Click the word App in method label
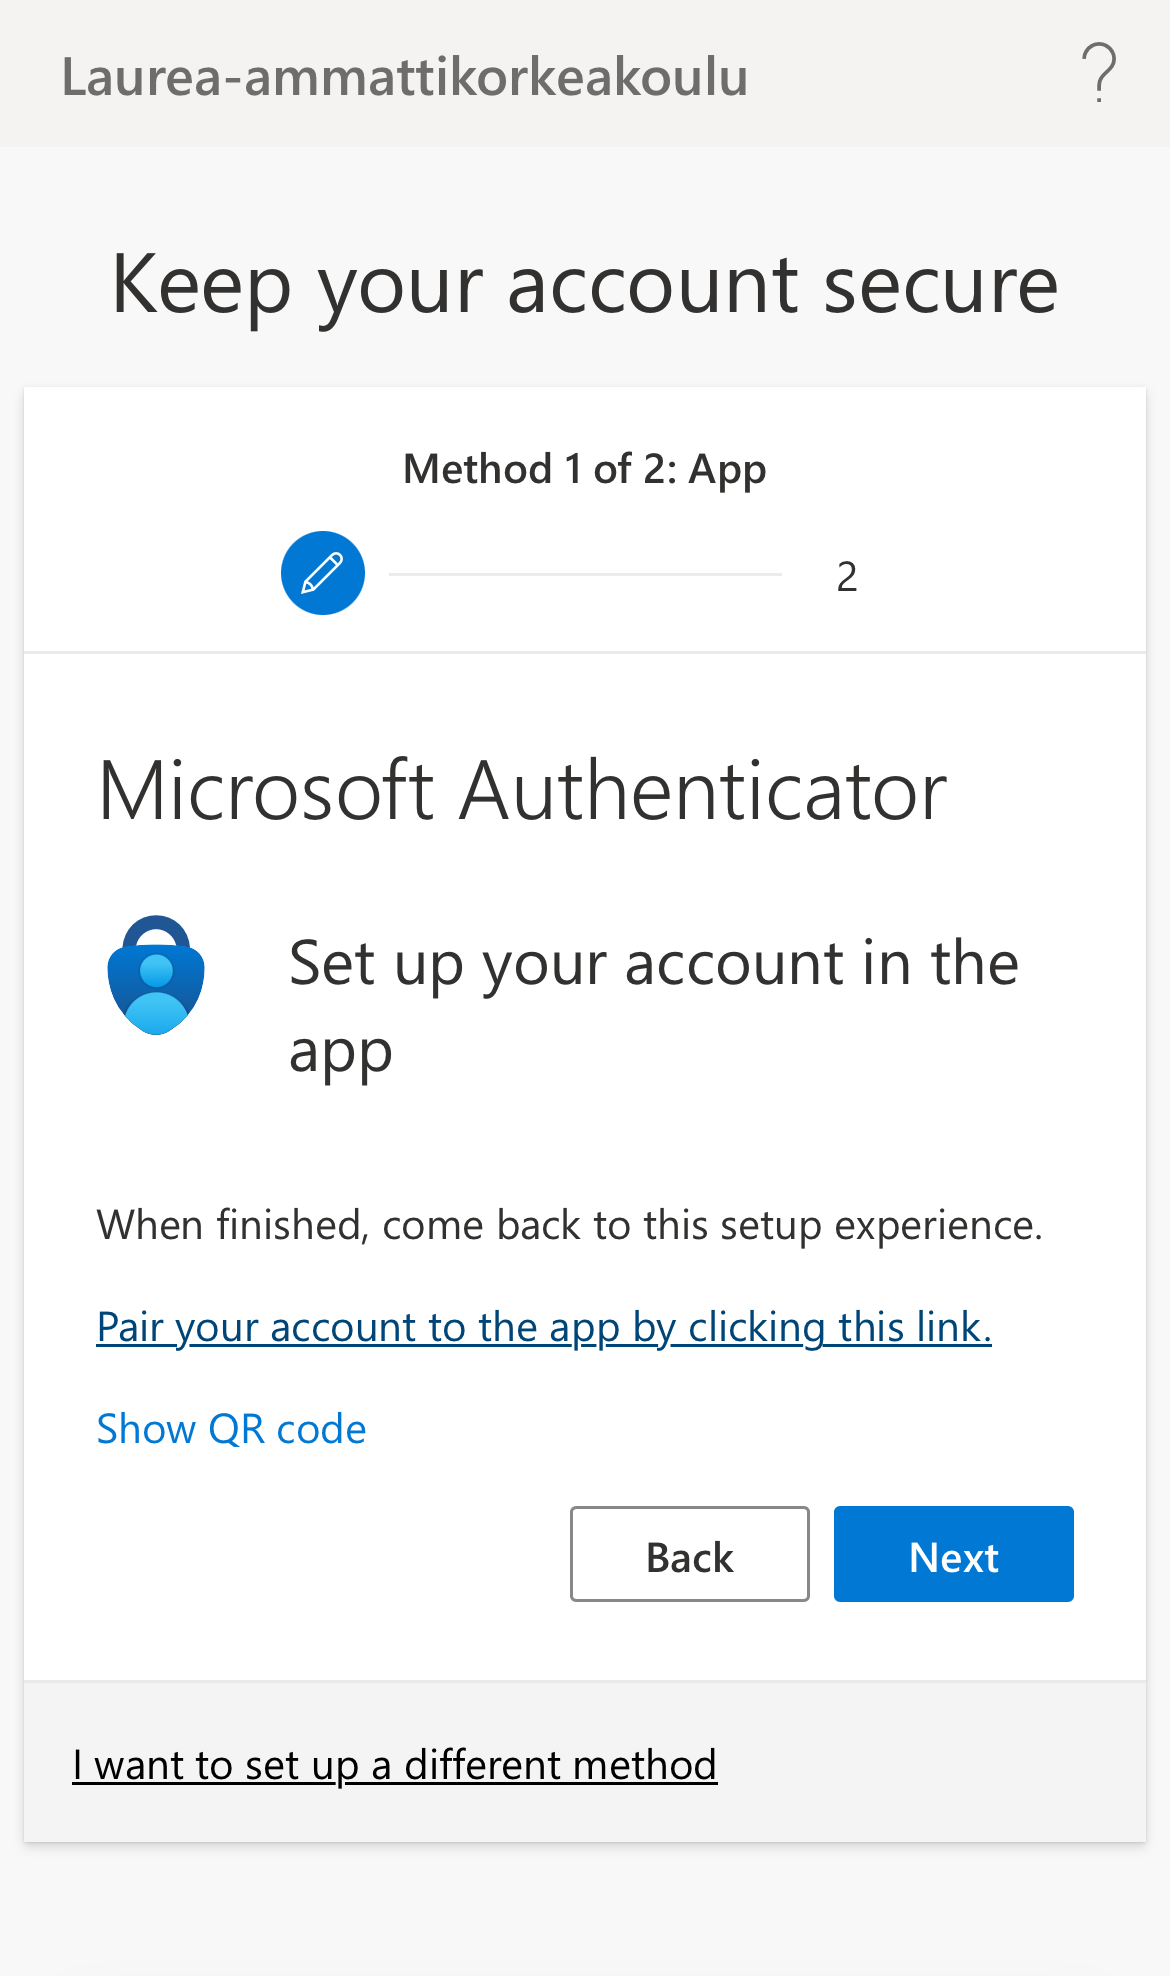The image size is (1170, 1976). coord(727,470)
